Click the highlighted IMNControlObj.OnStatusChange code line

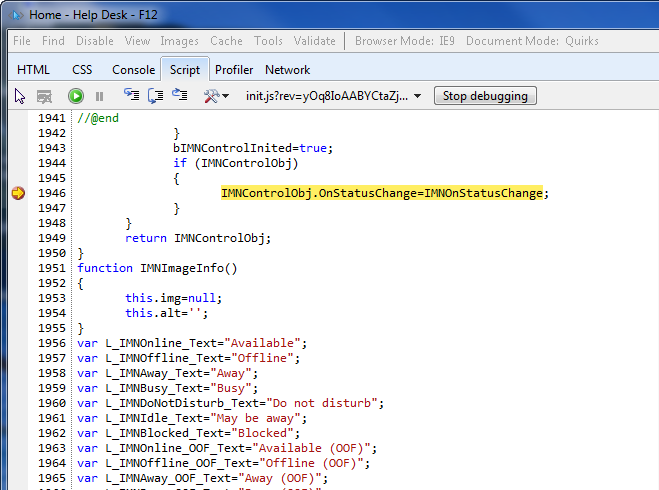tap(385, 193)
